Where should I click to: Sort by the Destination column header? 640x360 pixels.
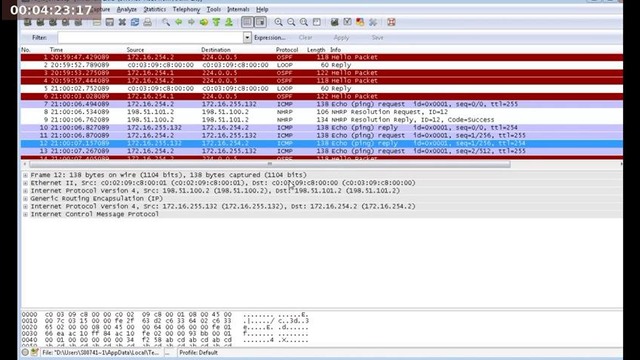click(216, 50)
